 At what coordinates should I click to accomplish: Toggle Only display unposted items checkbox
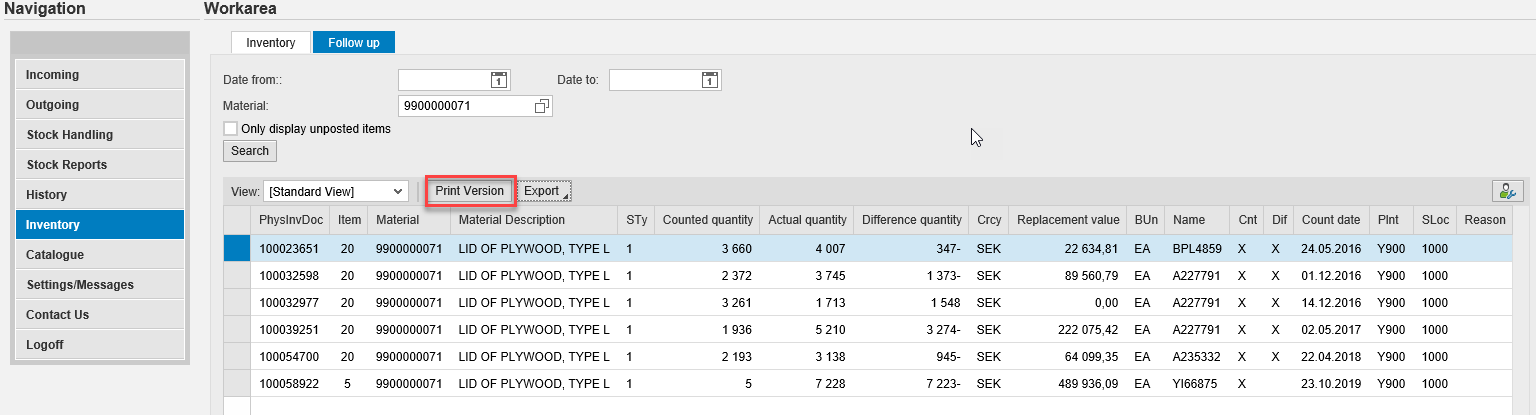231,129
